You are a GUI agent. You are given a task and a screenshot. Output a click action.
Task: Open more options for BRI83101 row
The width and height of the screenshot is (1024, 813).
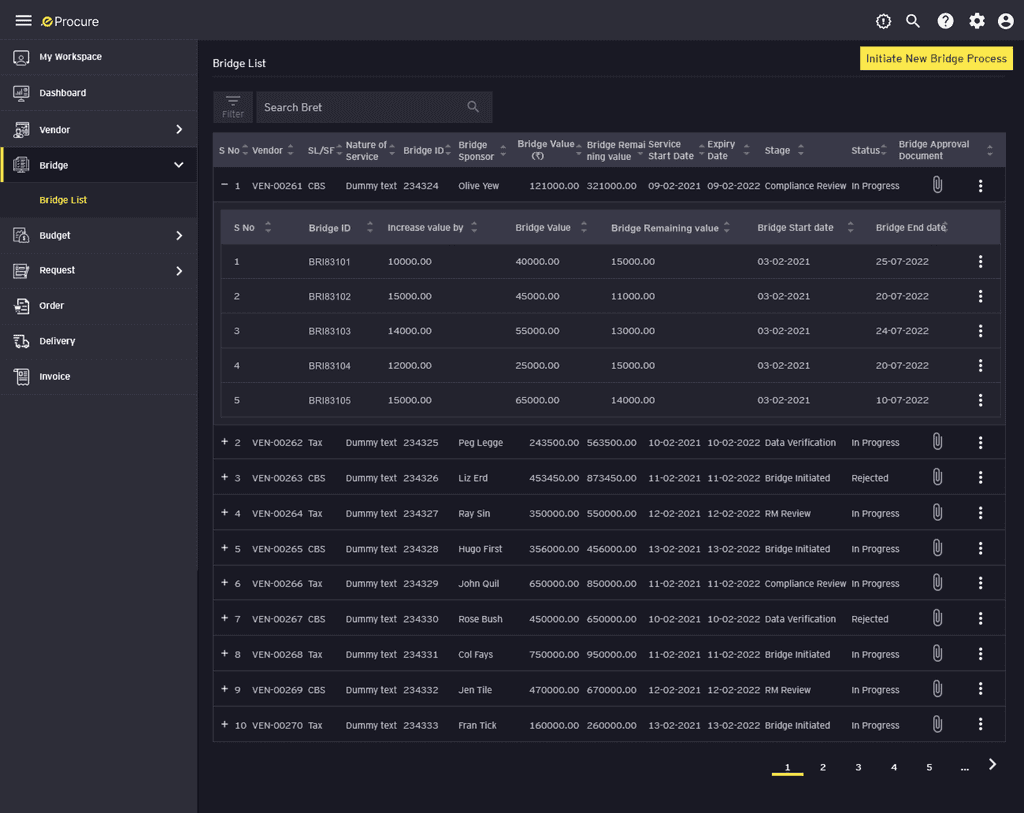coord(980,262)
